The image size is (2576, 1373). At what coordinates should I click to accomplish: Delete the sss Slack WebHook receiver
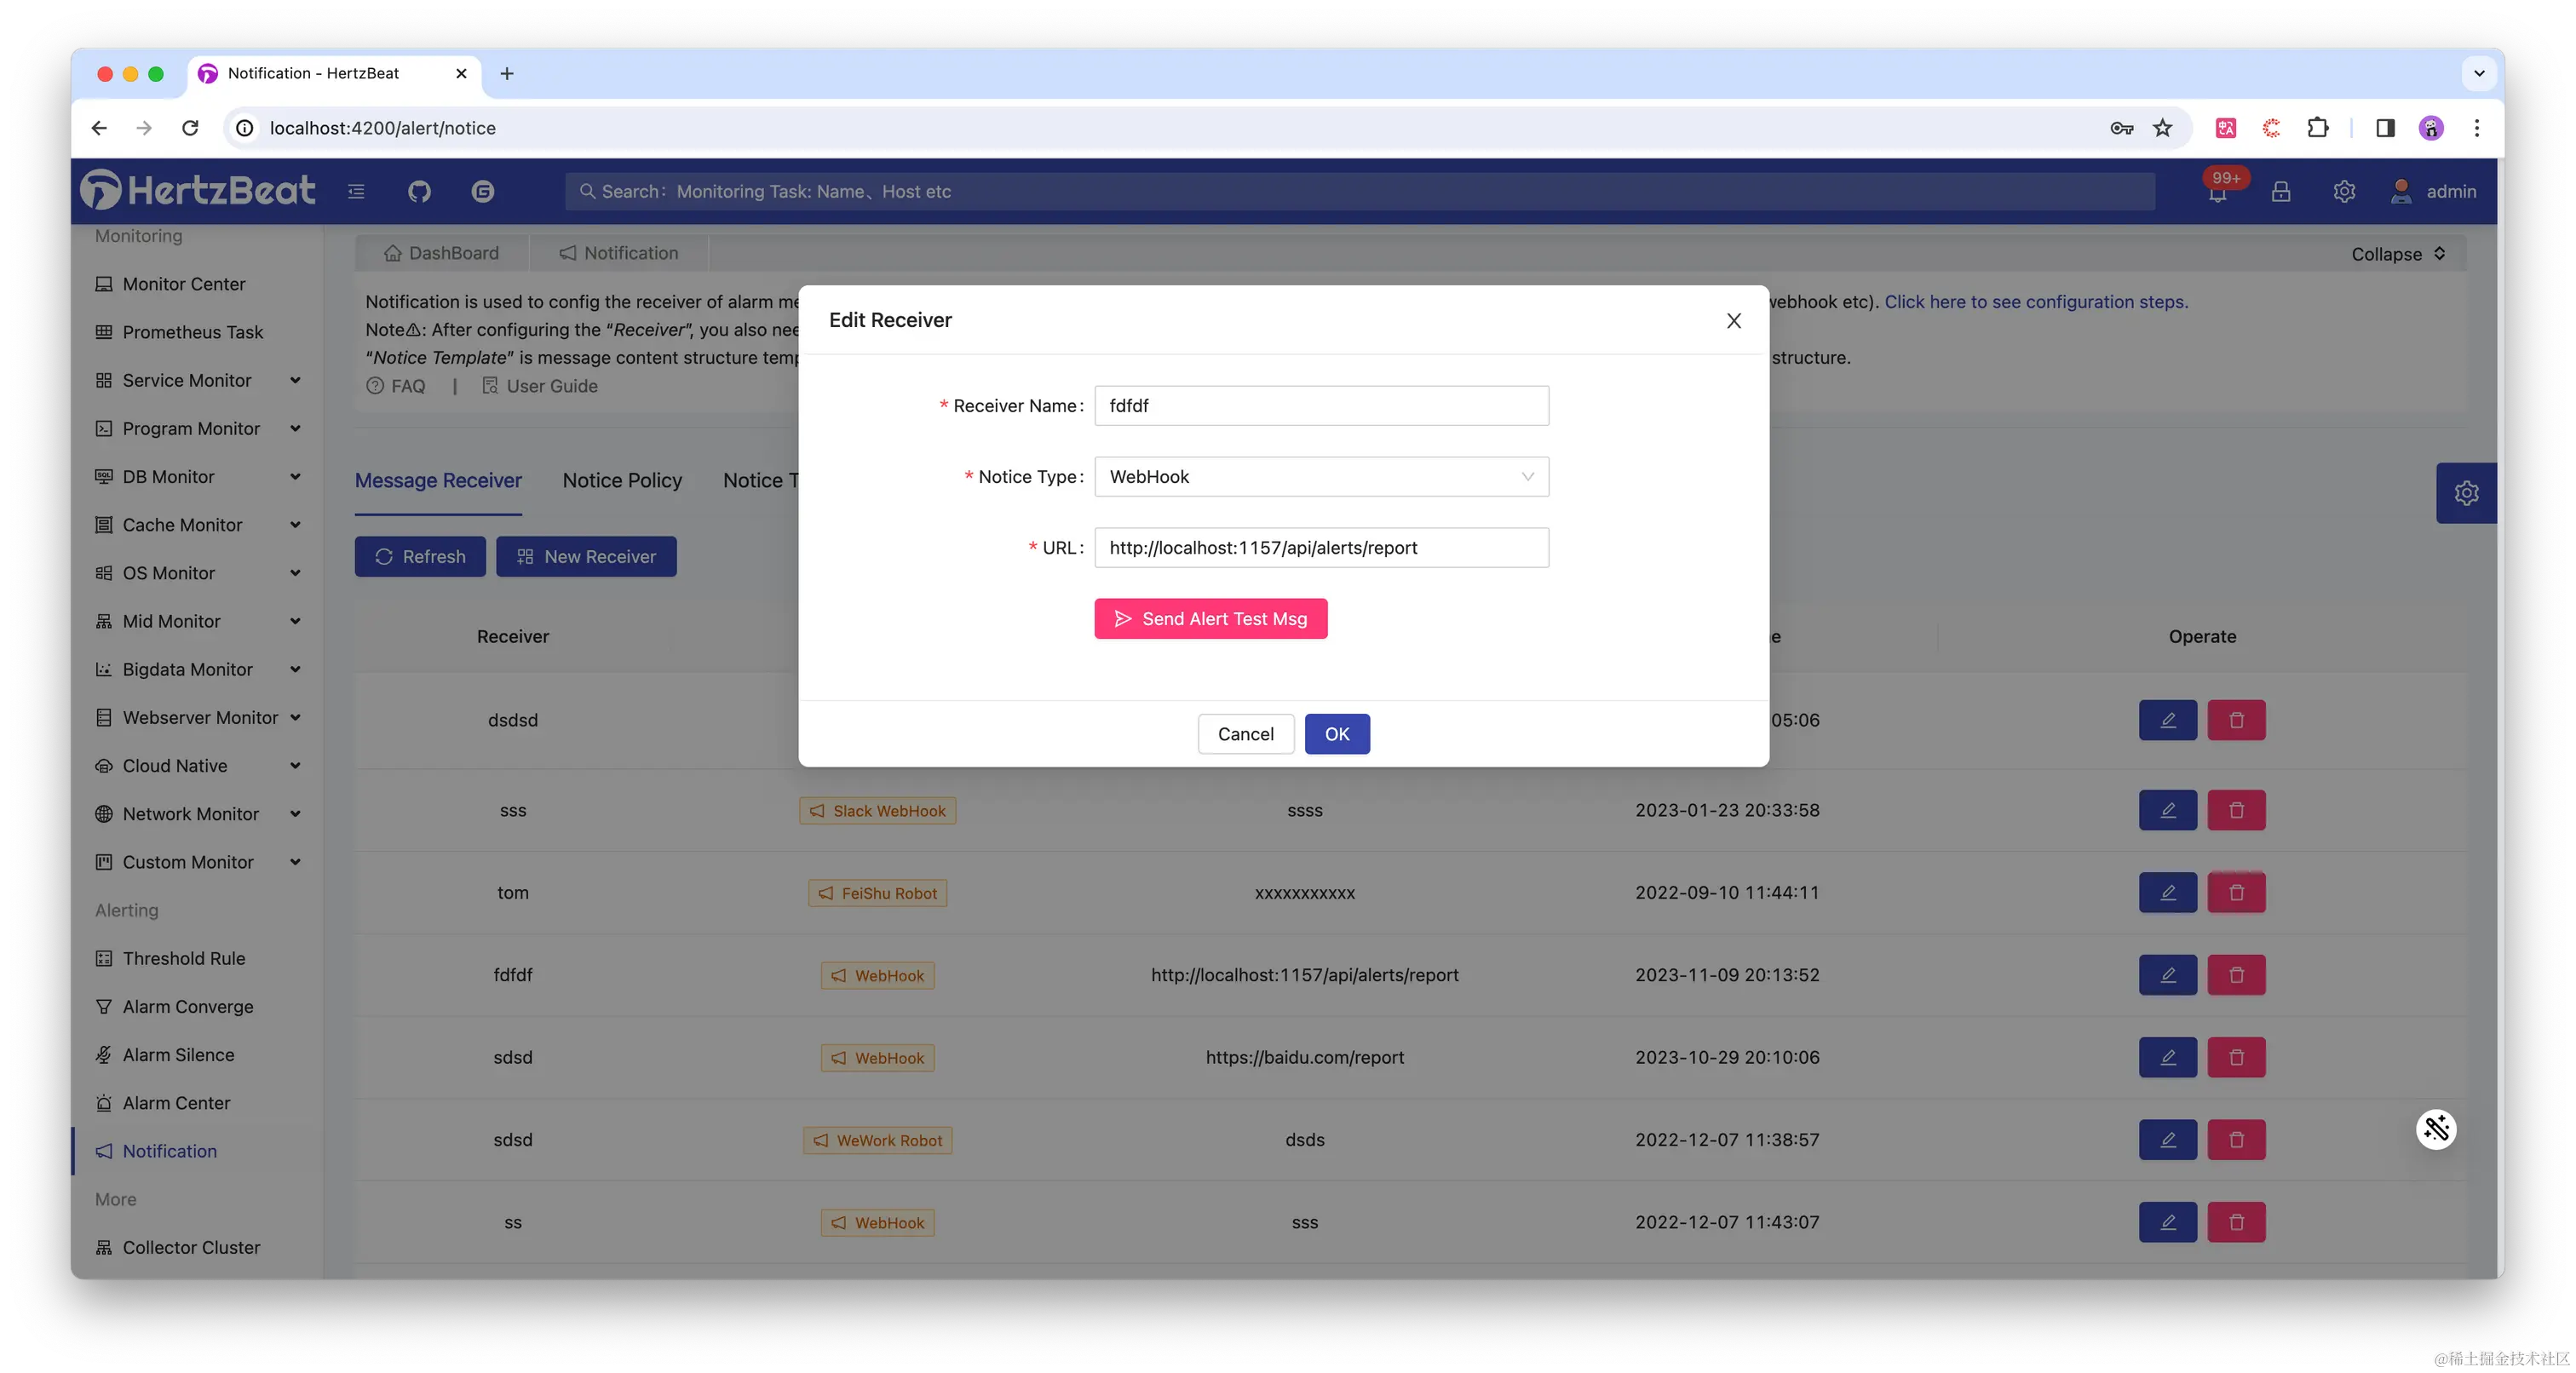(2236, 810)
